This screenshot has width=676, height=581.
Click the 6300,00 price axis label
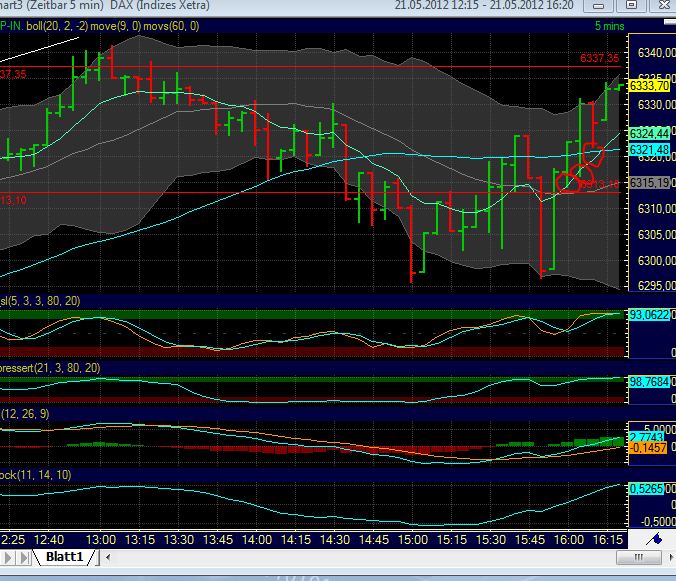[x=657, y=261]
